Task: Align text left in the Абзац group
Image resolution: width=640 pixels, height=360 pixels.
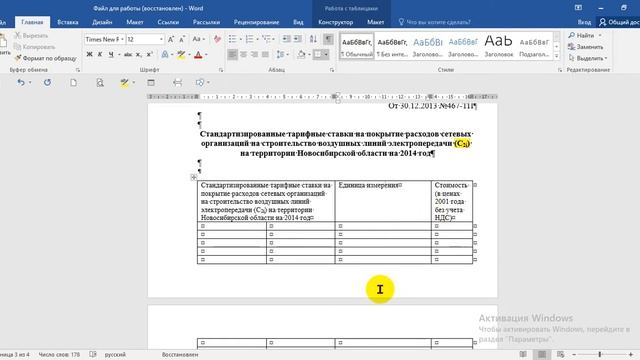Action: (232, 54)
